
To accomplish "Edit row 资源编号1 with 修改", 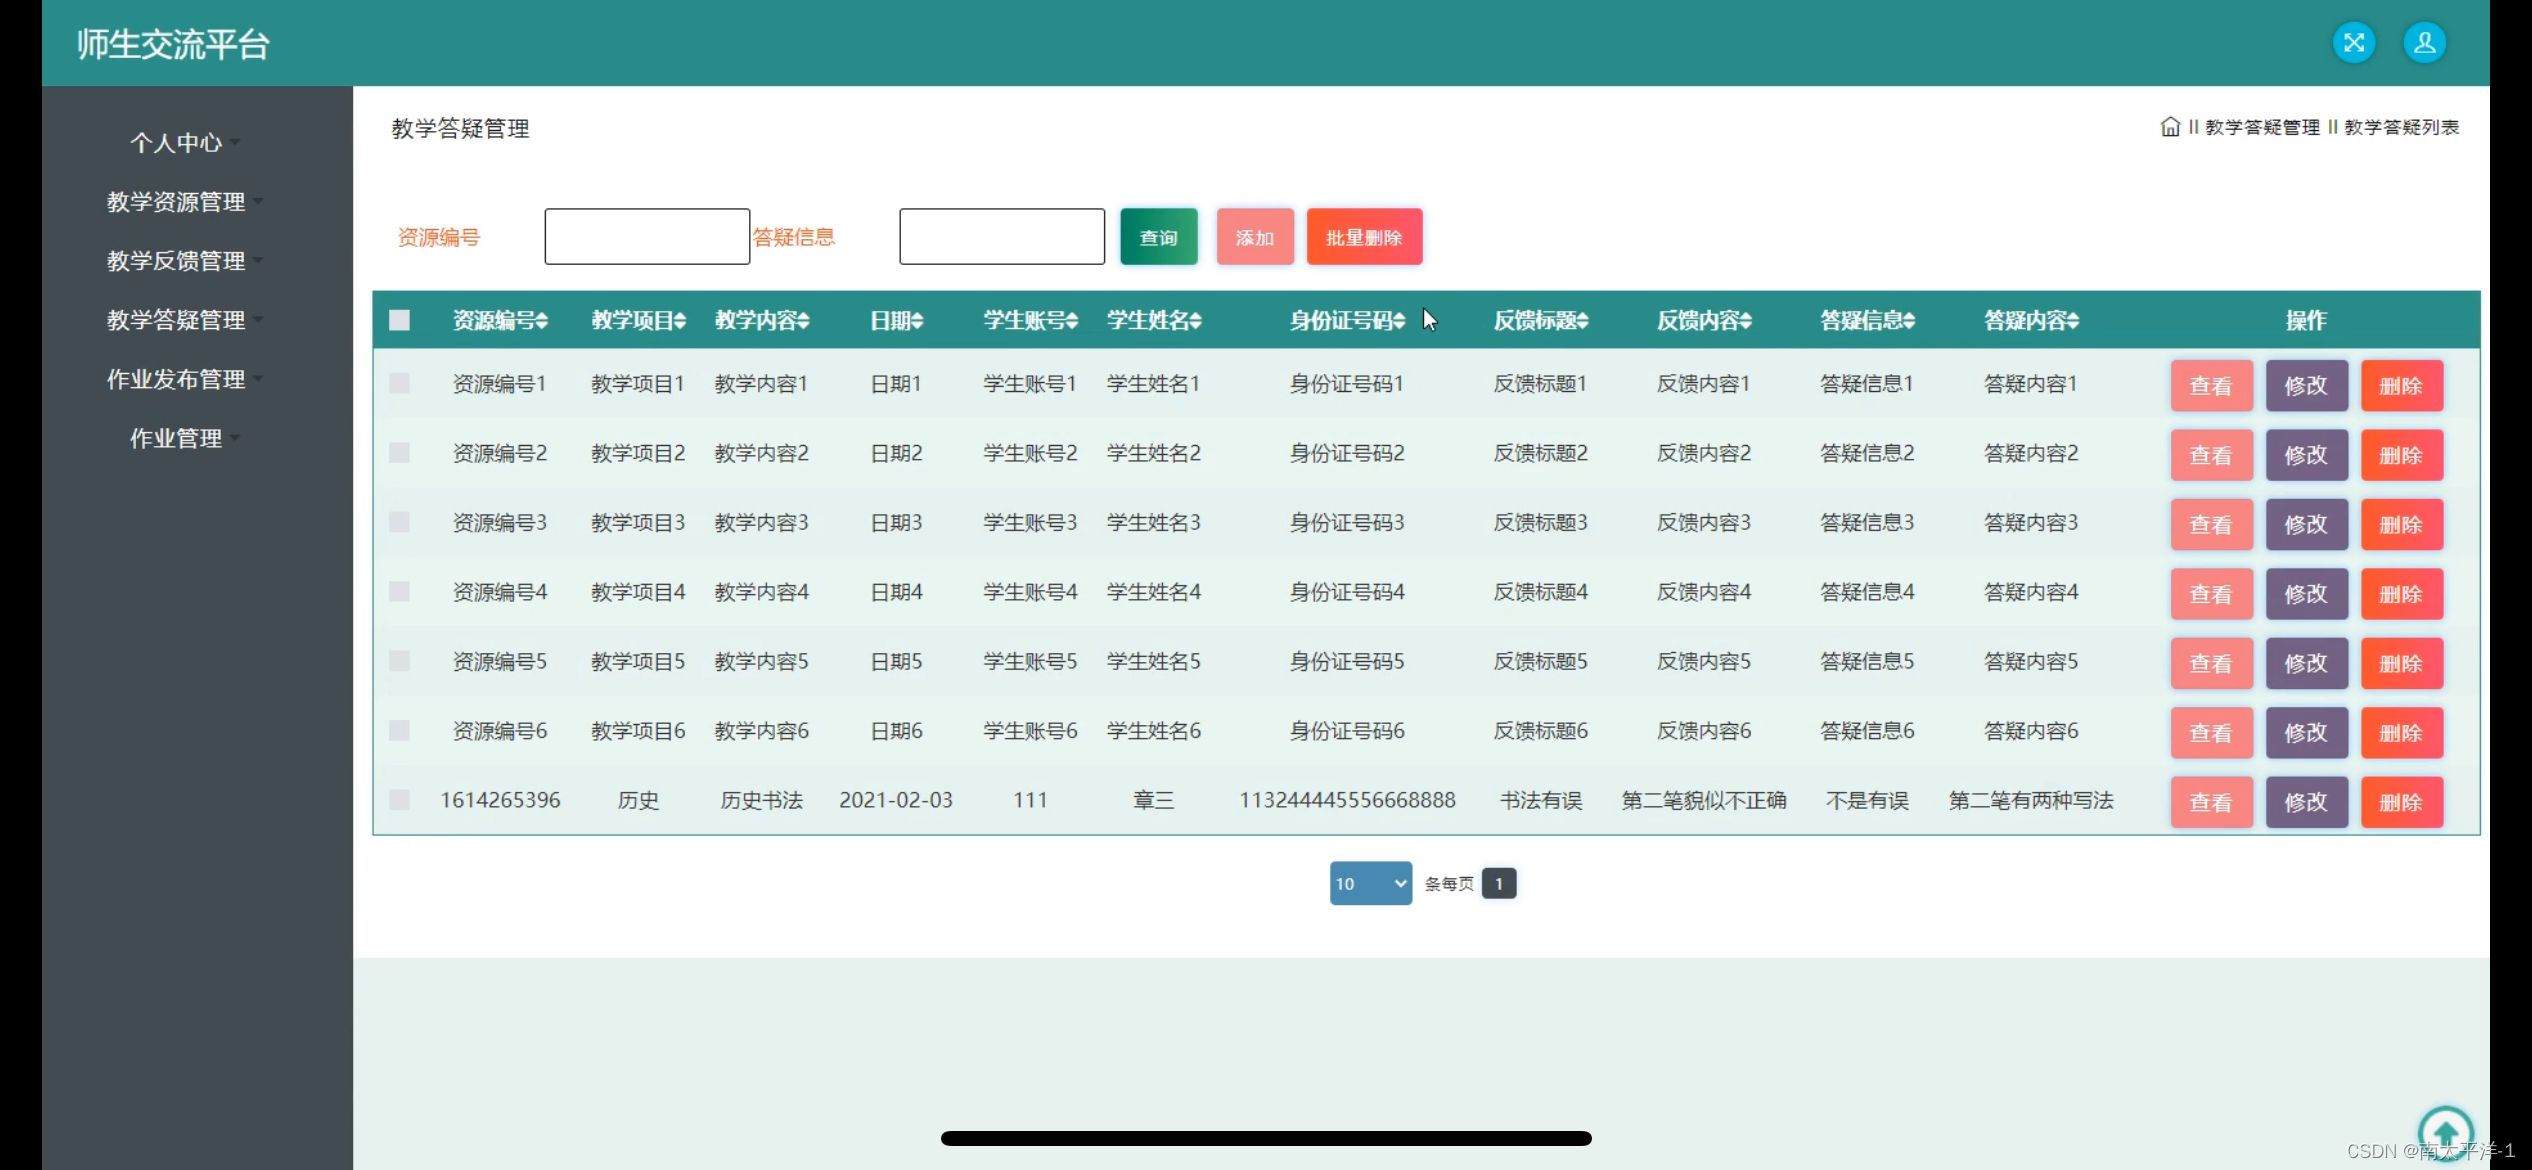I will (x=2306, y=385).
